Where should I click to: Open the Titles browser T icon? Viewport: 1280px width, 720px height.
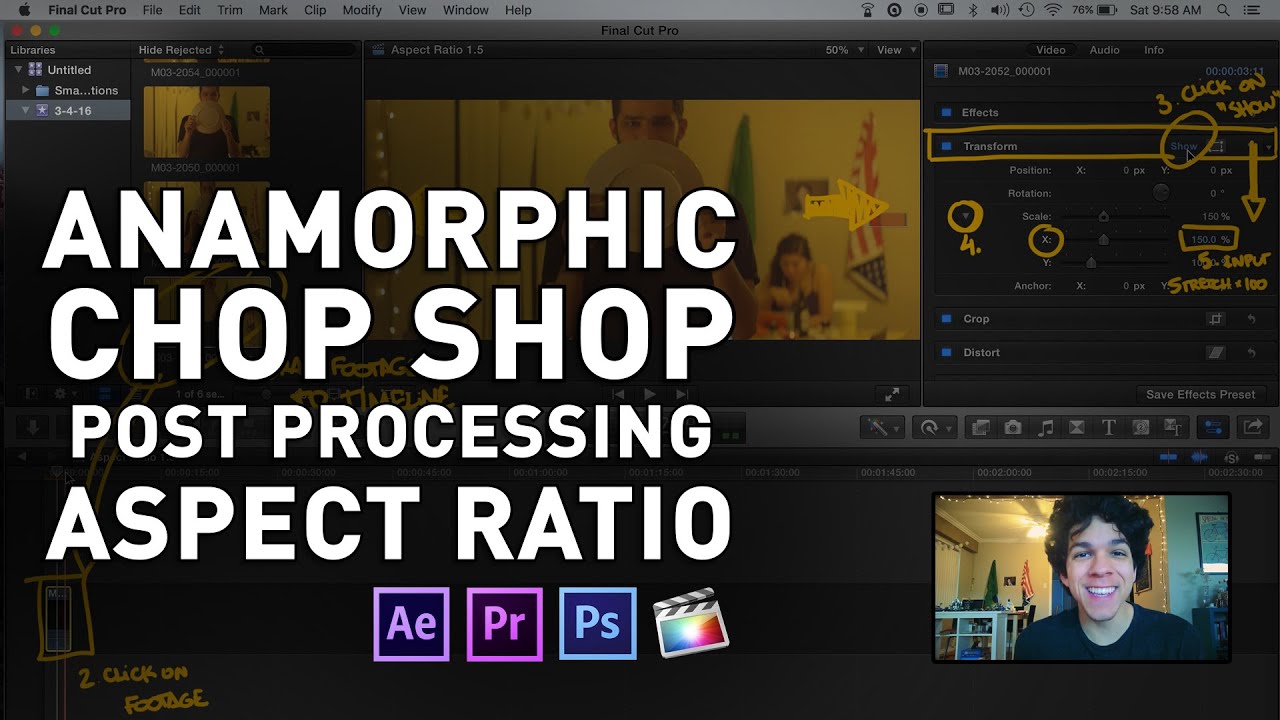coord(1108,427)
